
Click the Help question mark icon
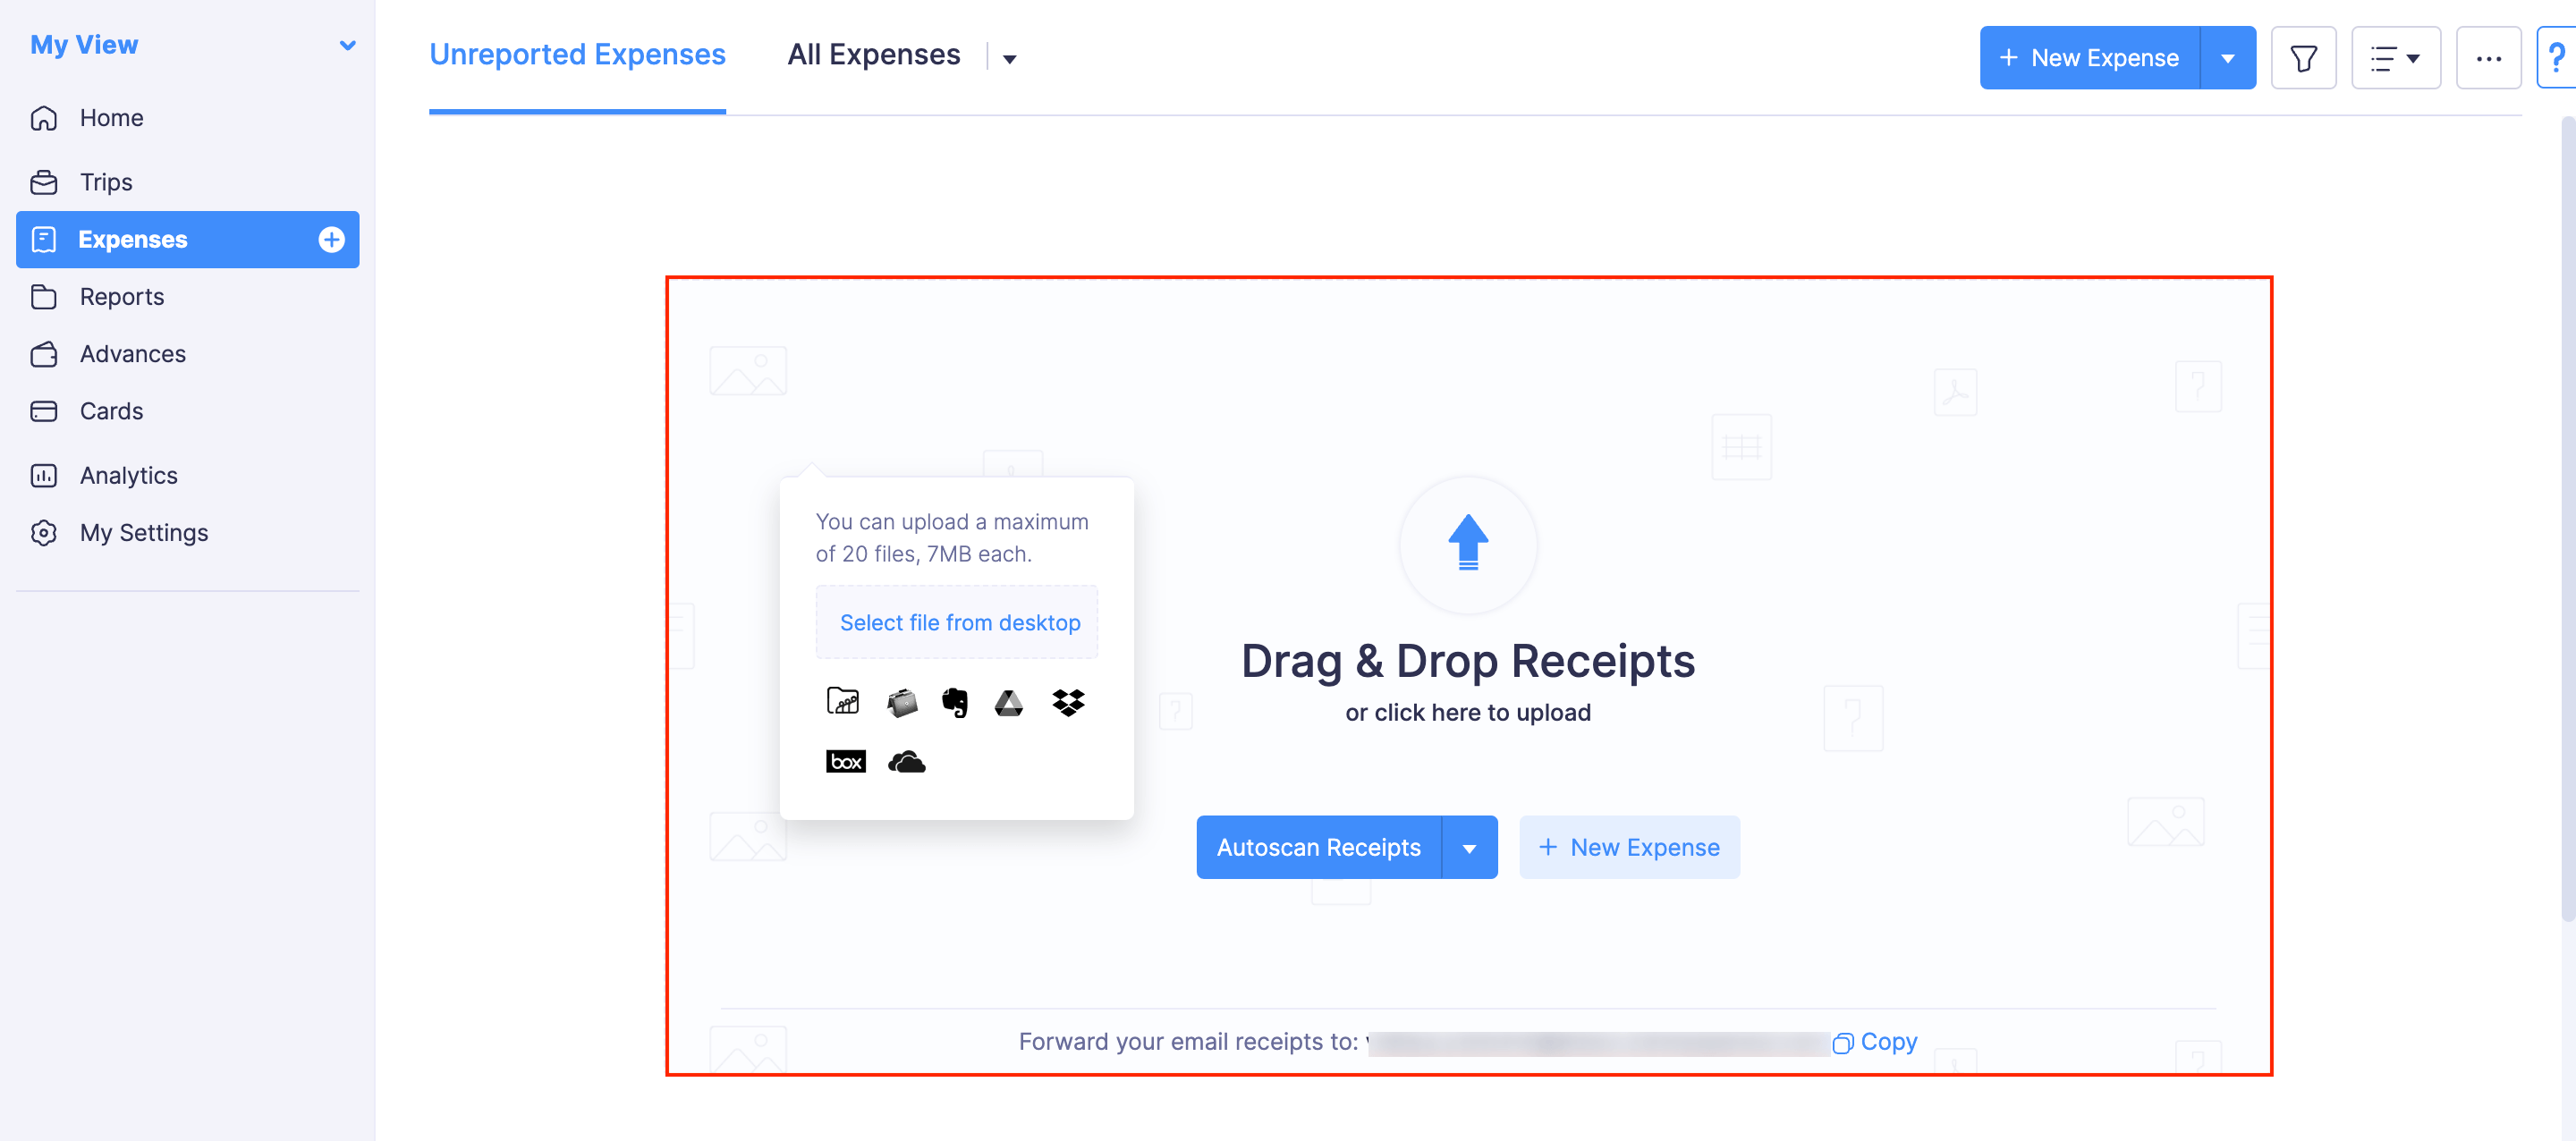point(2560,57)
